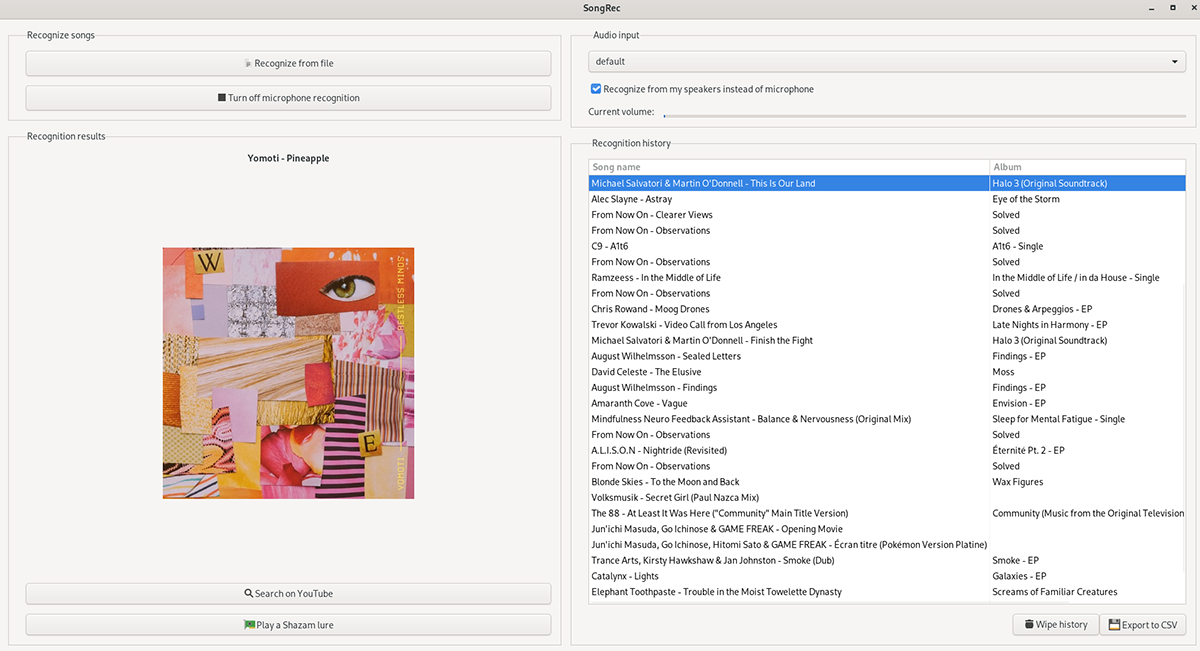Image resolution: width=1200 pixels, height=651 pixels.
Task: Sort history by Album column header
Action: click(x=1086, y=167)
